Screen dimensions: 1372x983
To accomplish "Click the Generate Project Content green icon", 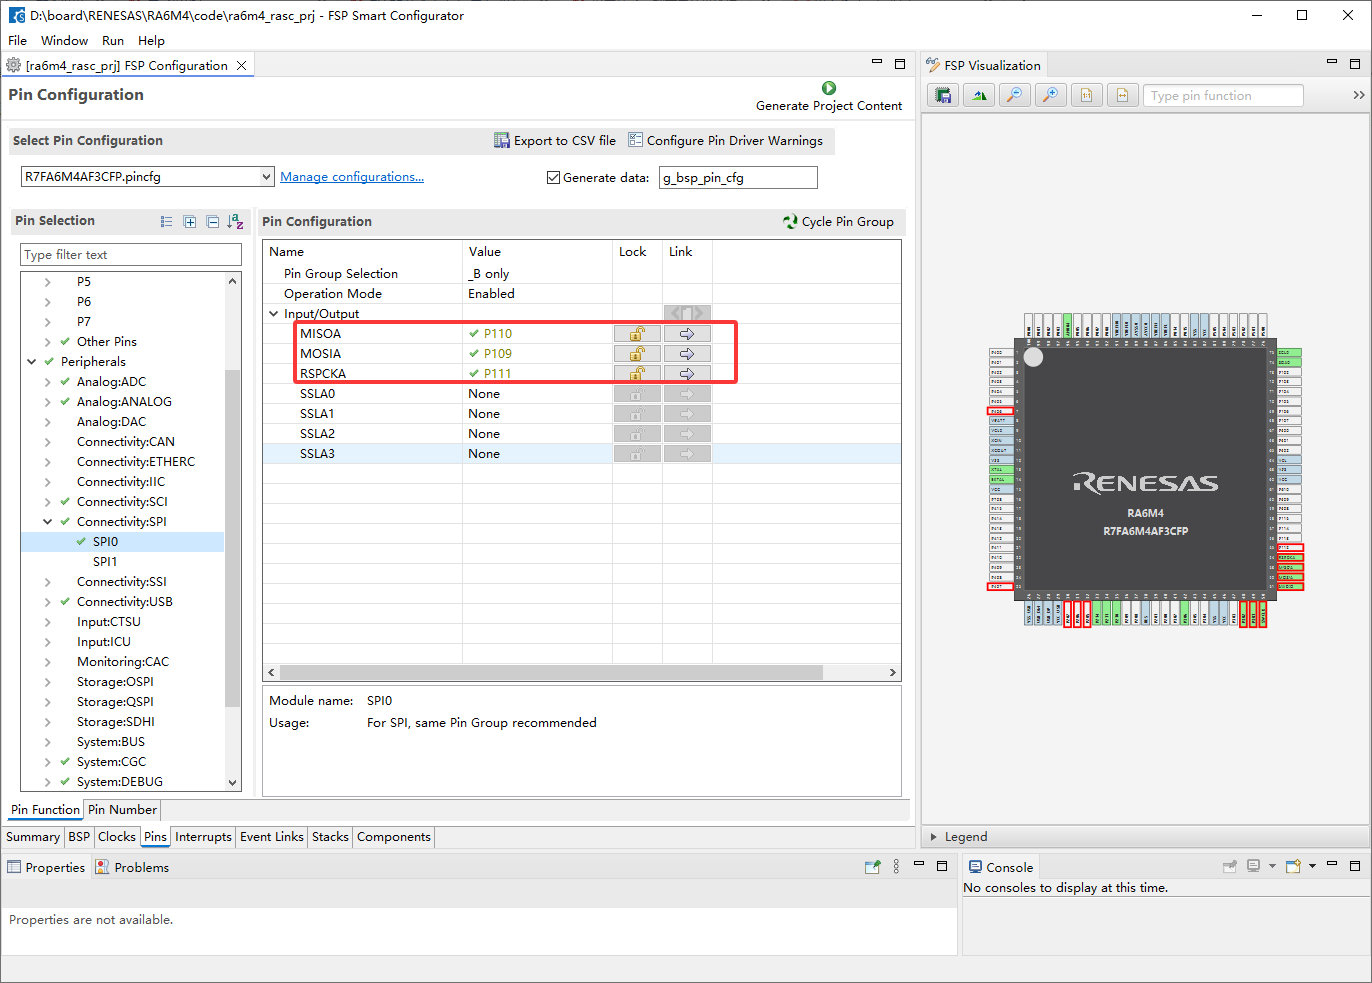I will tap(829, 88).
